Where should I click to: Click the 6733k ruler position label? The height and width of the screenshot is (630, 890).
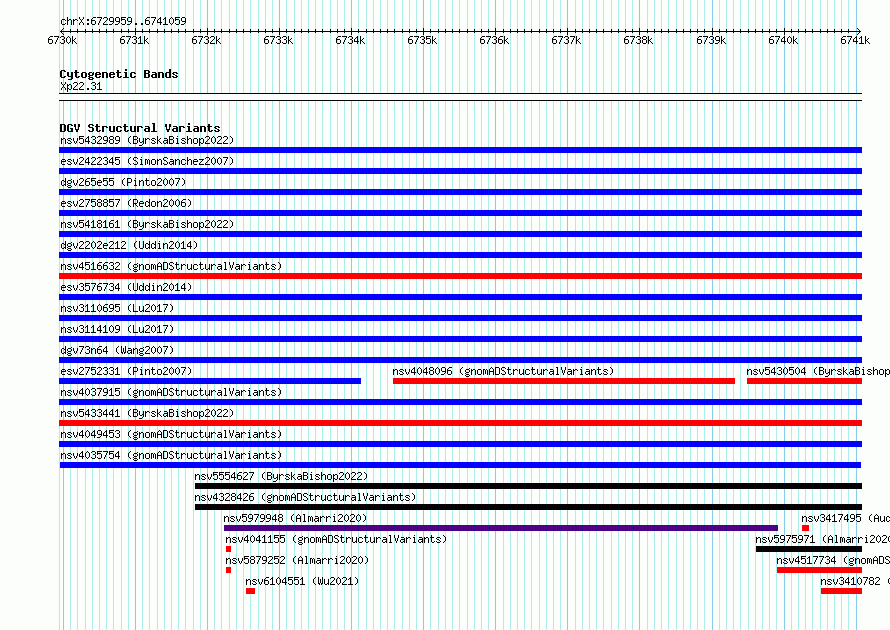(x=278, y=40)
